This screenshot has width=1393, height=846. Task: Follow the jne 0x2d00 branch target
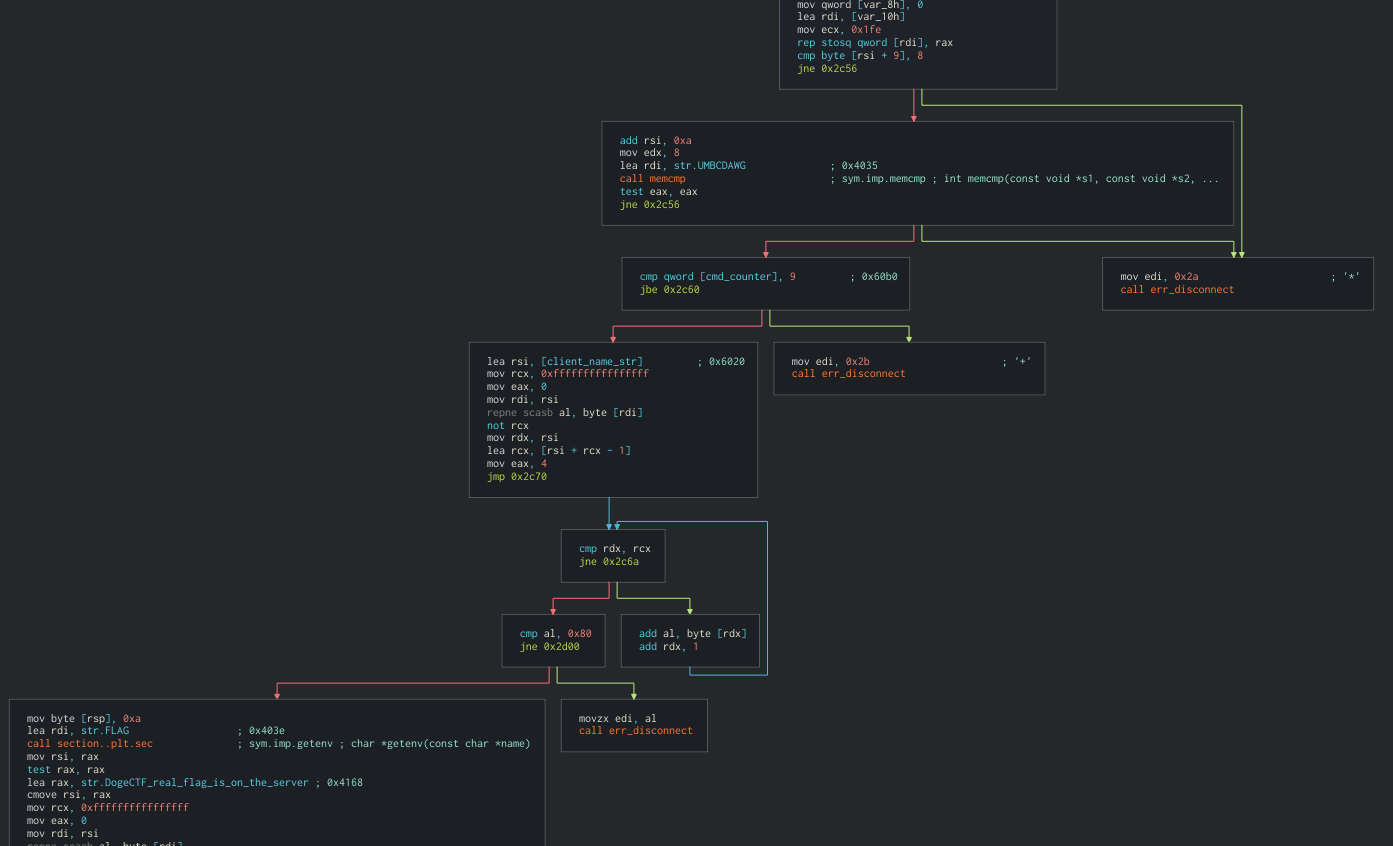(550, 646)
